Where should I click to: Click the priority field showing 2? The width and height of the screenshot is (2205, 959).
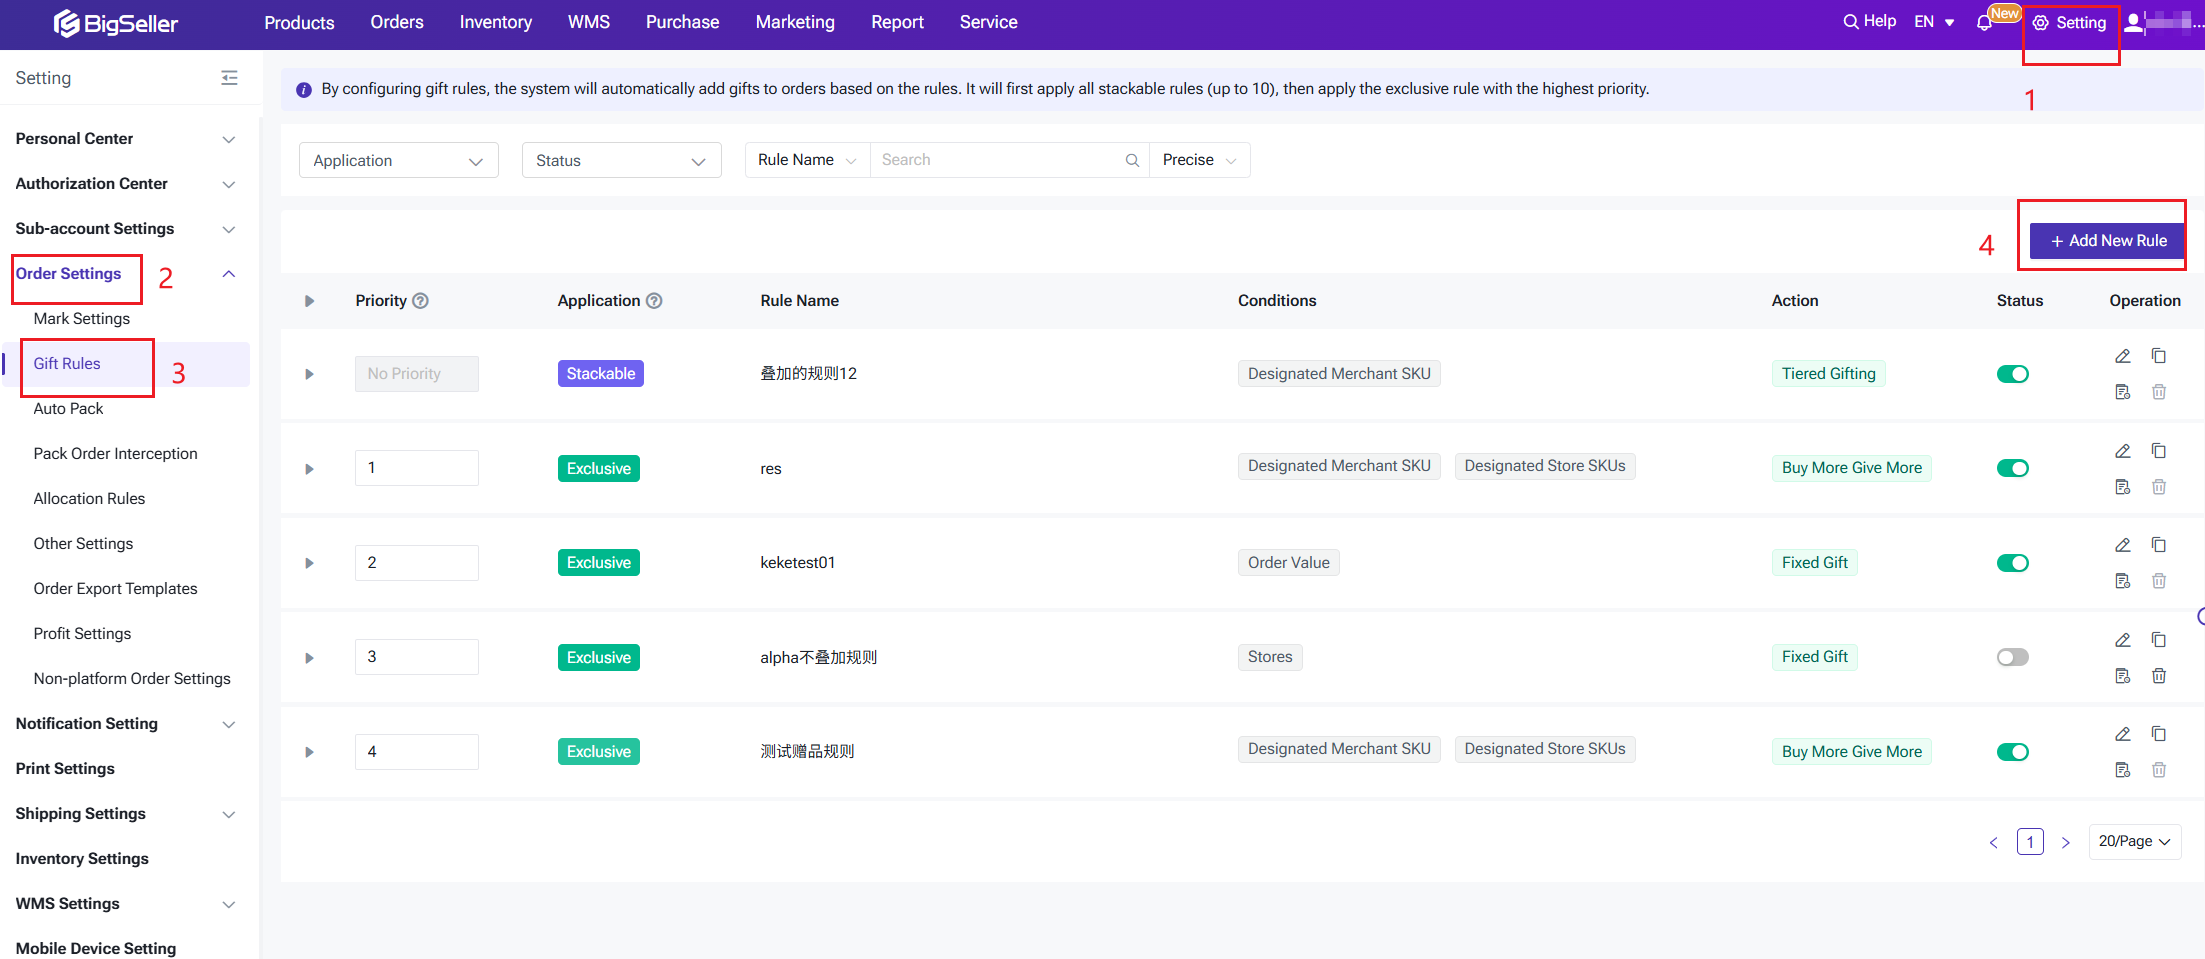416,563
